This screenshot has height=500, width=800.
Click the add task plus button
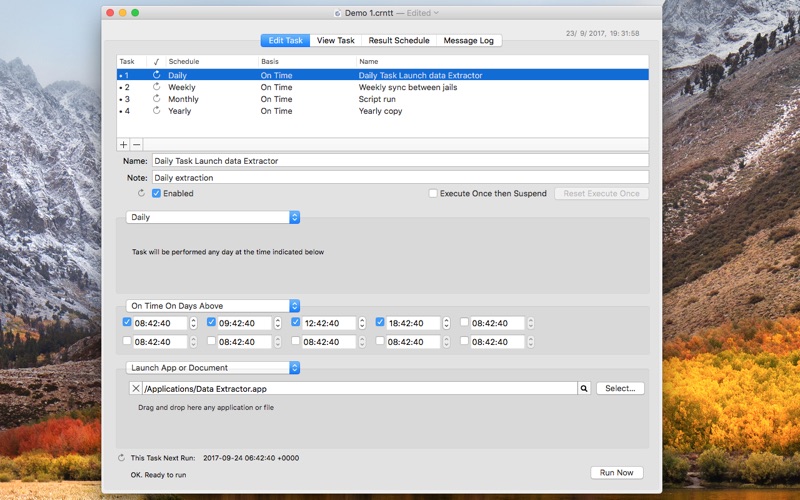pos(123,144)
